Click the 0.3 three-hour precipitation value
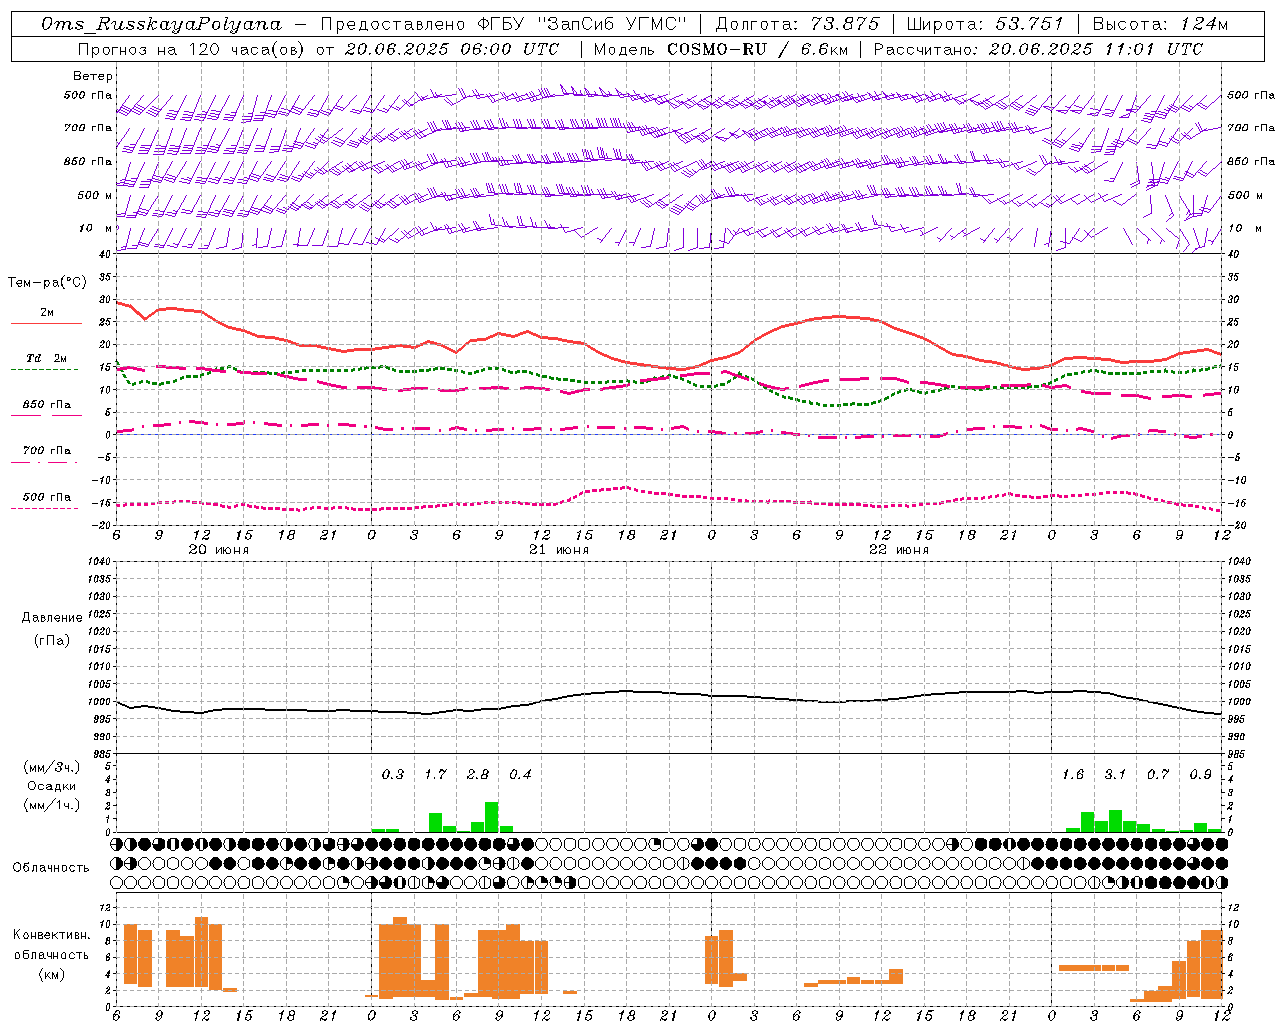This screenshot has width=1280, height=1024. click(393, 775)
